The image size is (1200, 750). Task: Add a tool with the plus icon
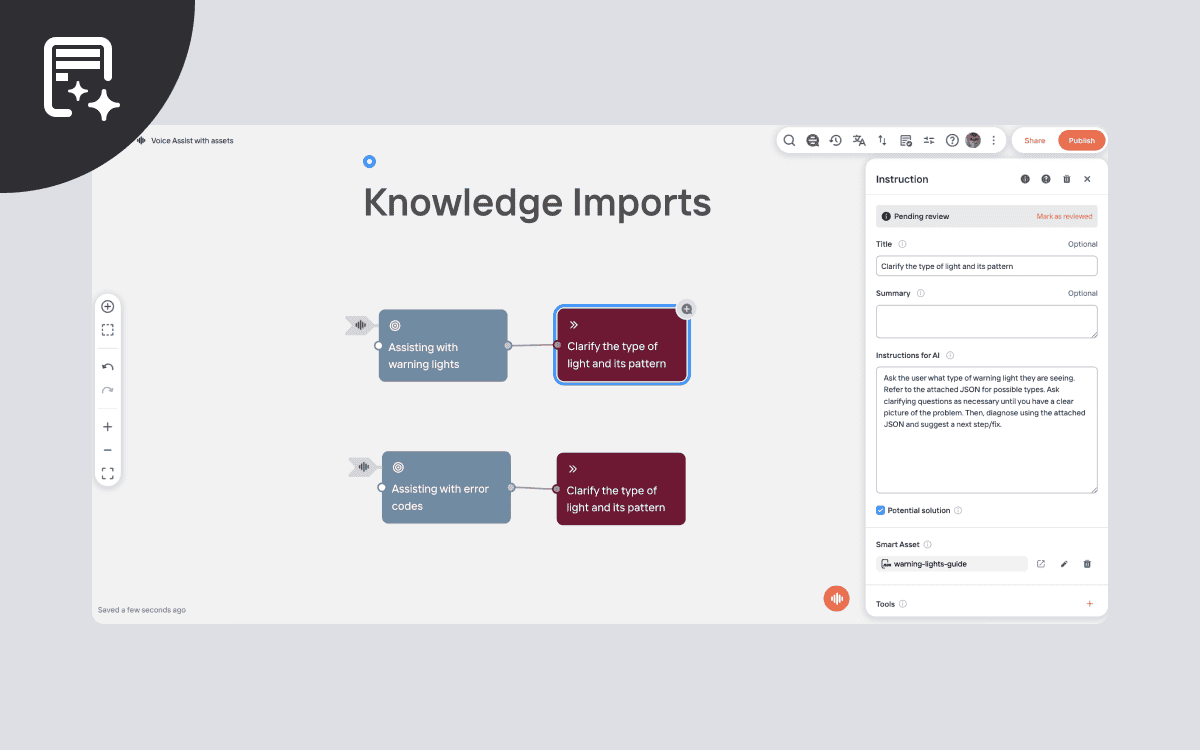click(x=1090, y=604)
